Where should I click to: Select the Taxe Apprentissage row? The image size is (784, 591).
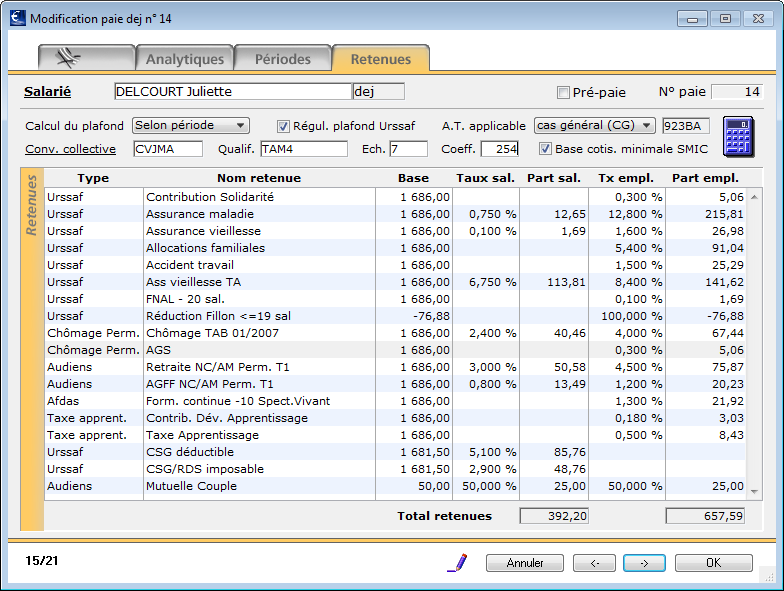tap(395, 435)
